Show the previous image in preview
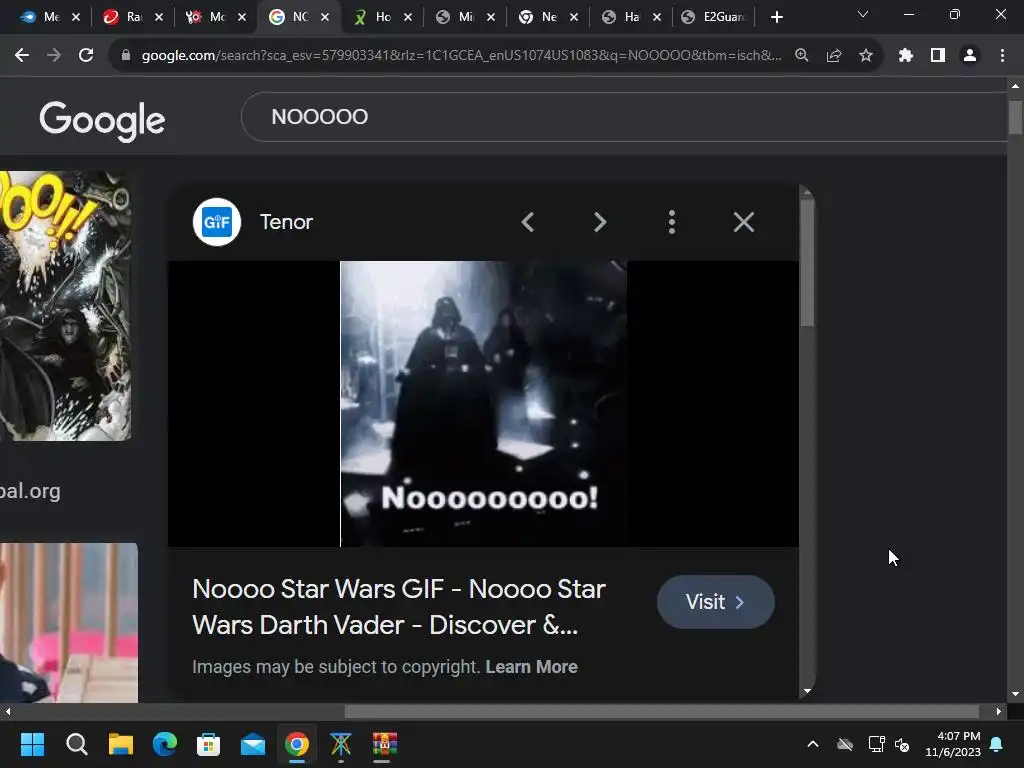1024x768 pixels. (528, 222)
